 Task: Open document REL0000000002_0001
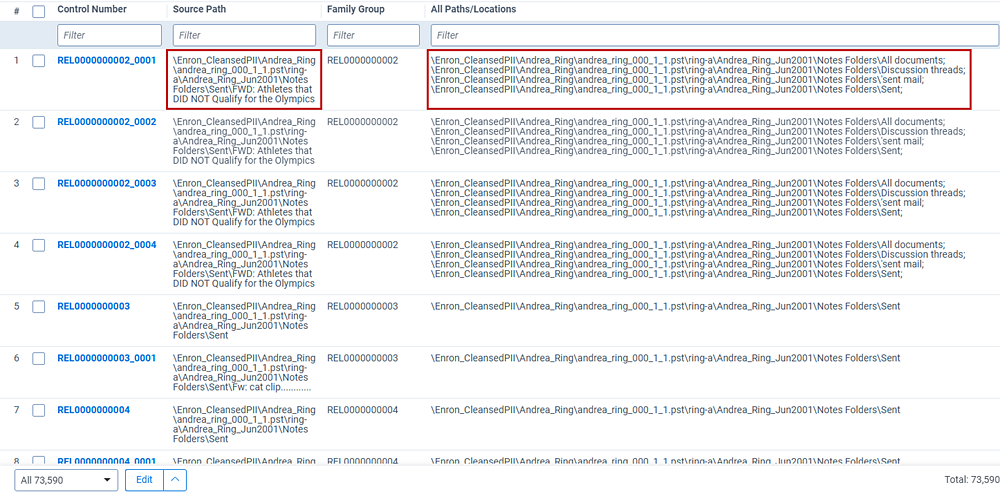point(107,61)
